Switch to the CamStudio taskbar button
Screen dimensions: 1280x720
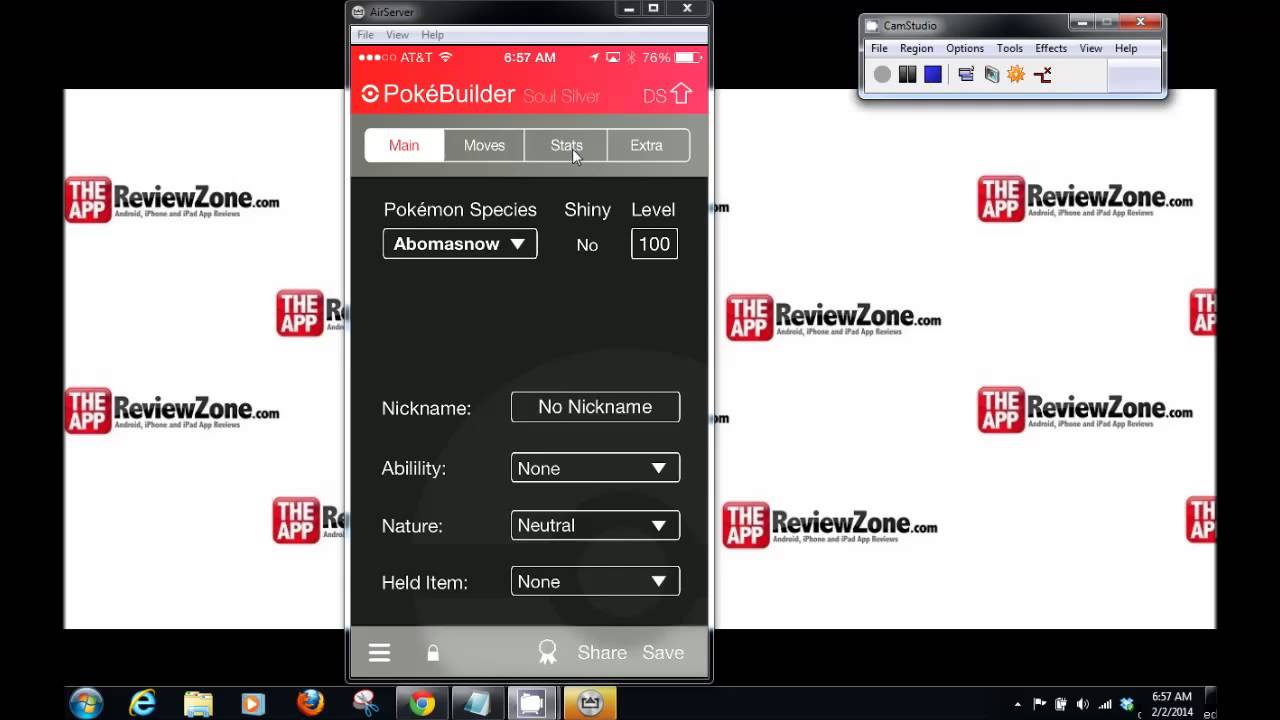point(534,703)
